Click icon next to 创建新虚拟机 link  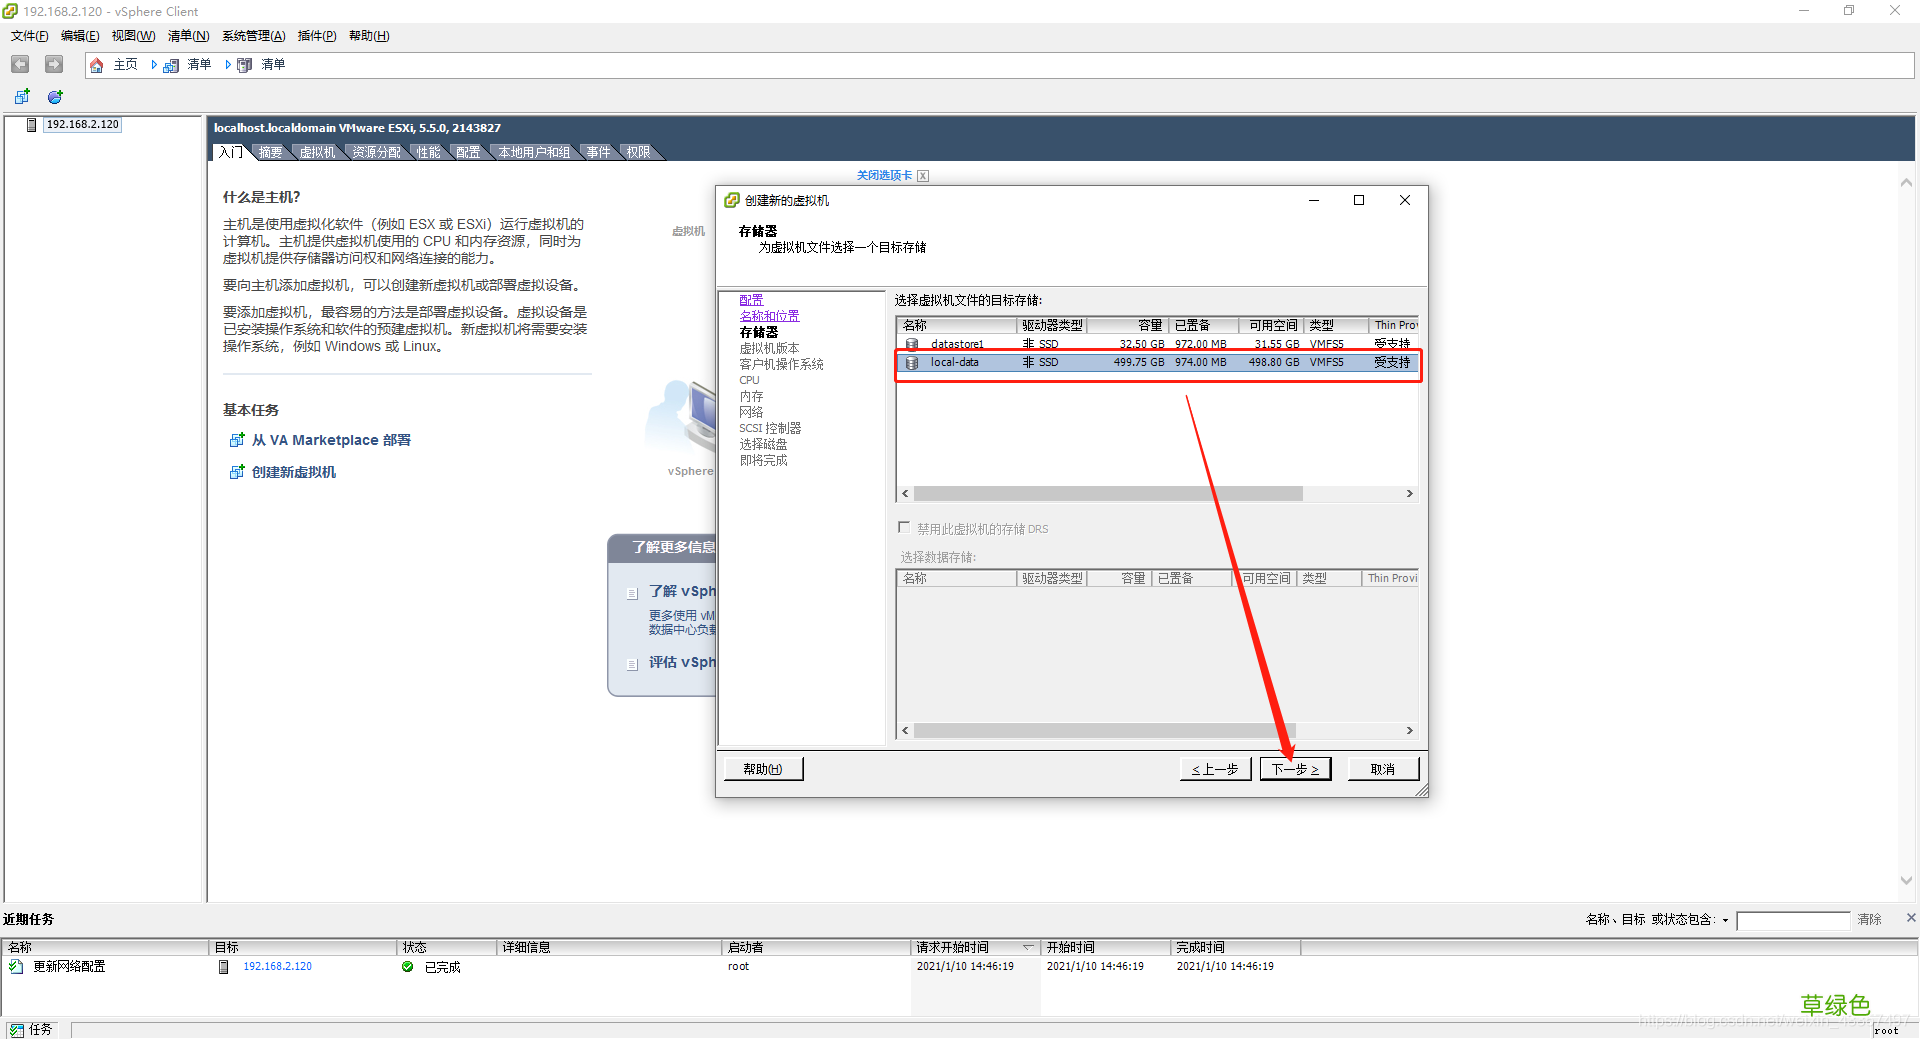coord(237,472)
